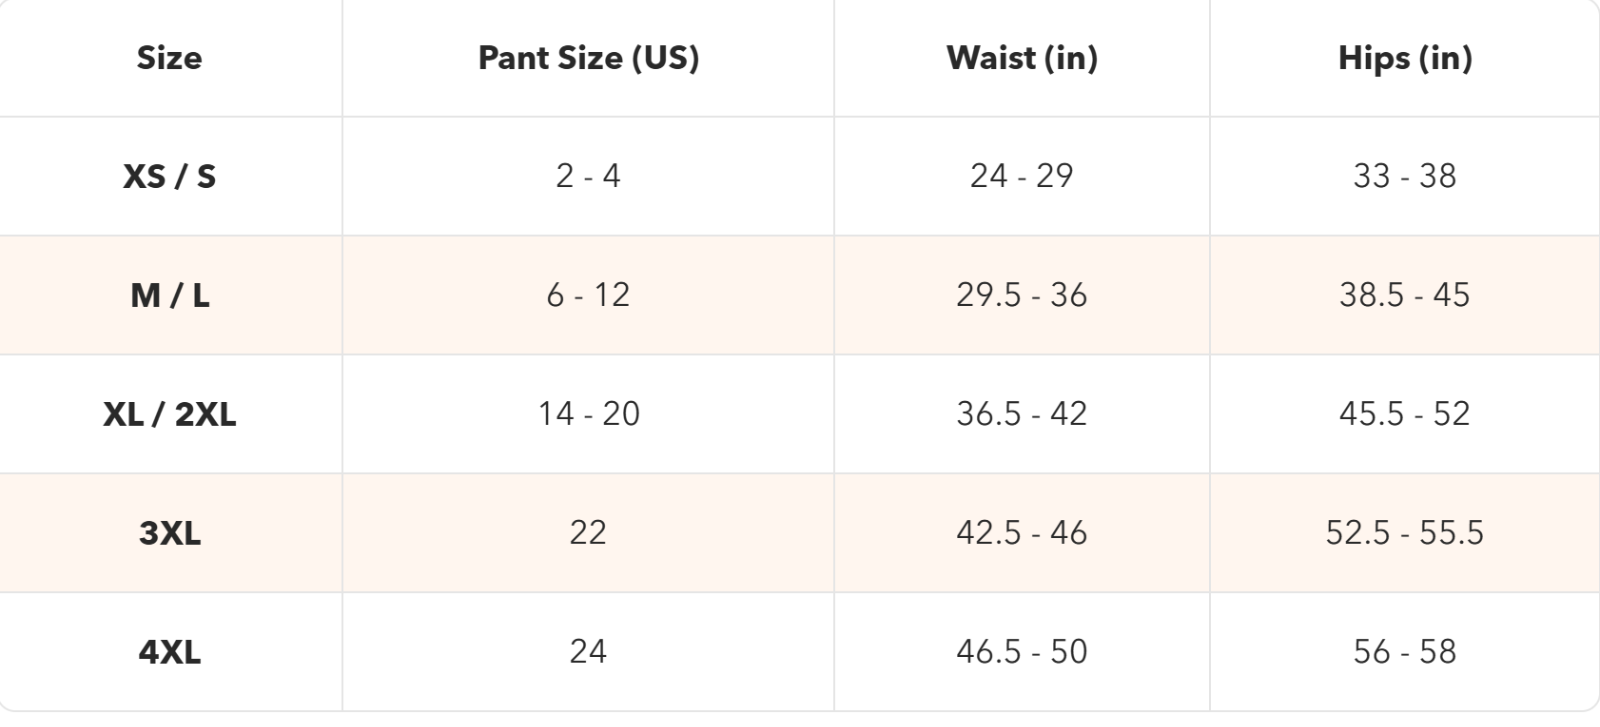Select the 3XL size row label
This screenshot has width=1600, height=727.
pos(170,533)
